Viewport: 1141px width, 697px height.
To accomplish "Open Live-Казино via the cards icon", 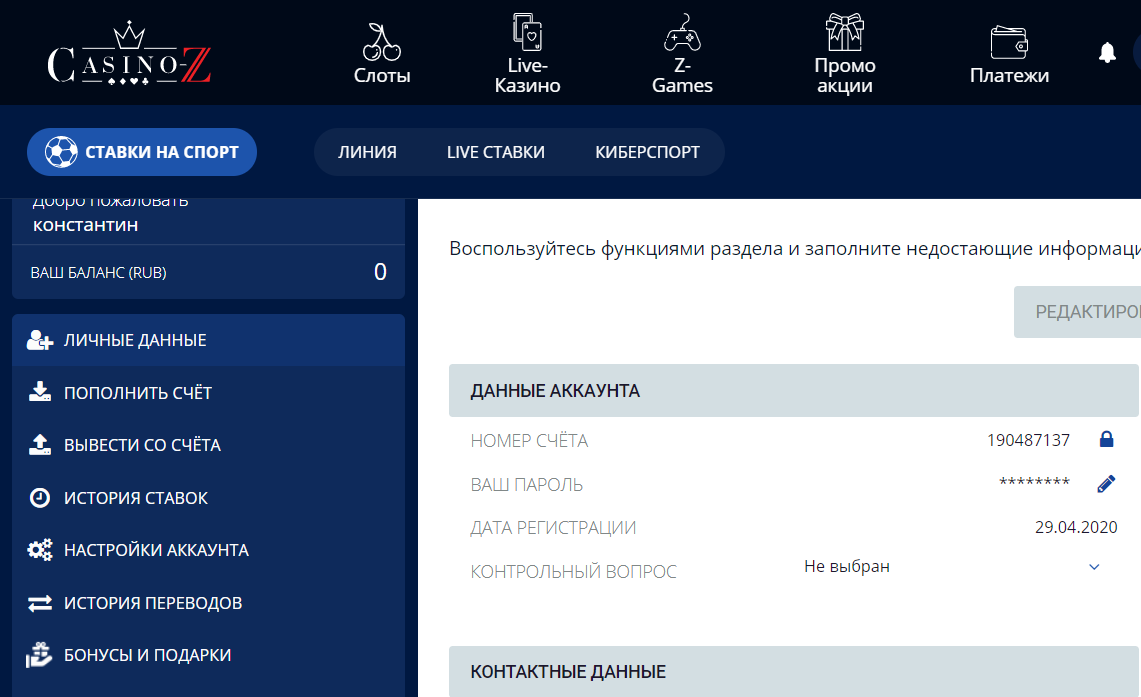I will click(527, 32).
